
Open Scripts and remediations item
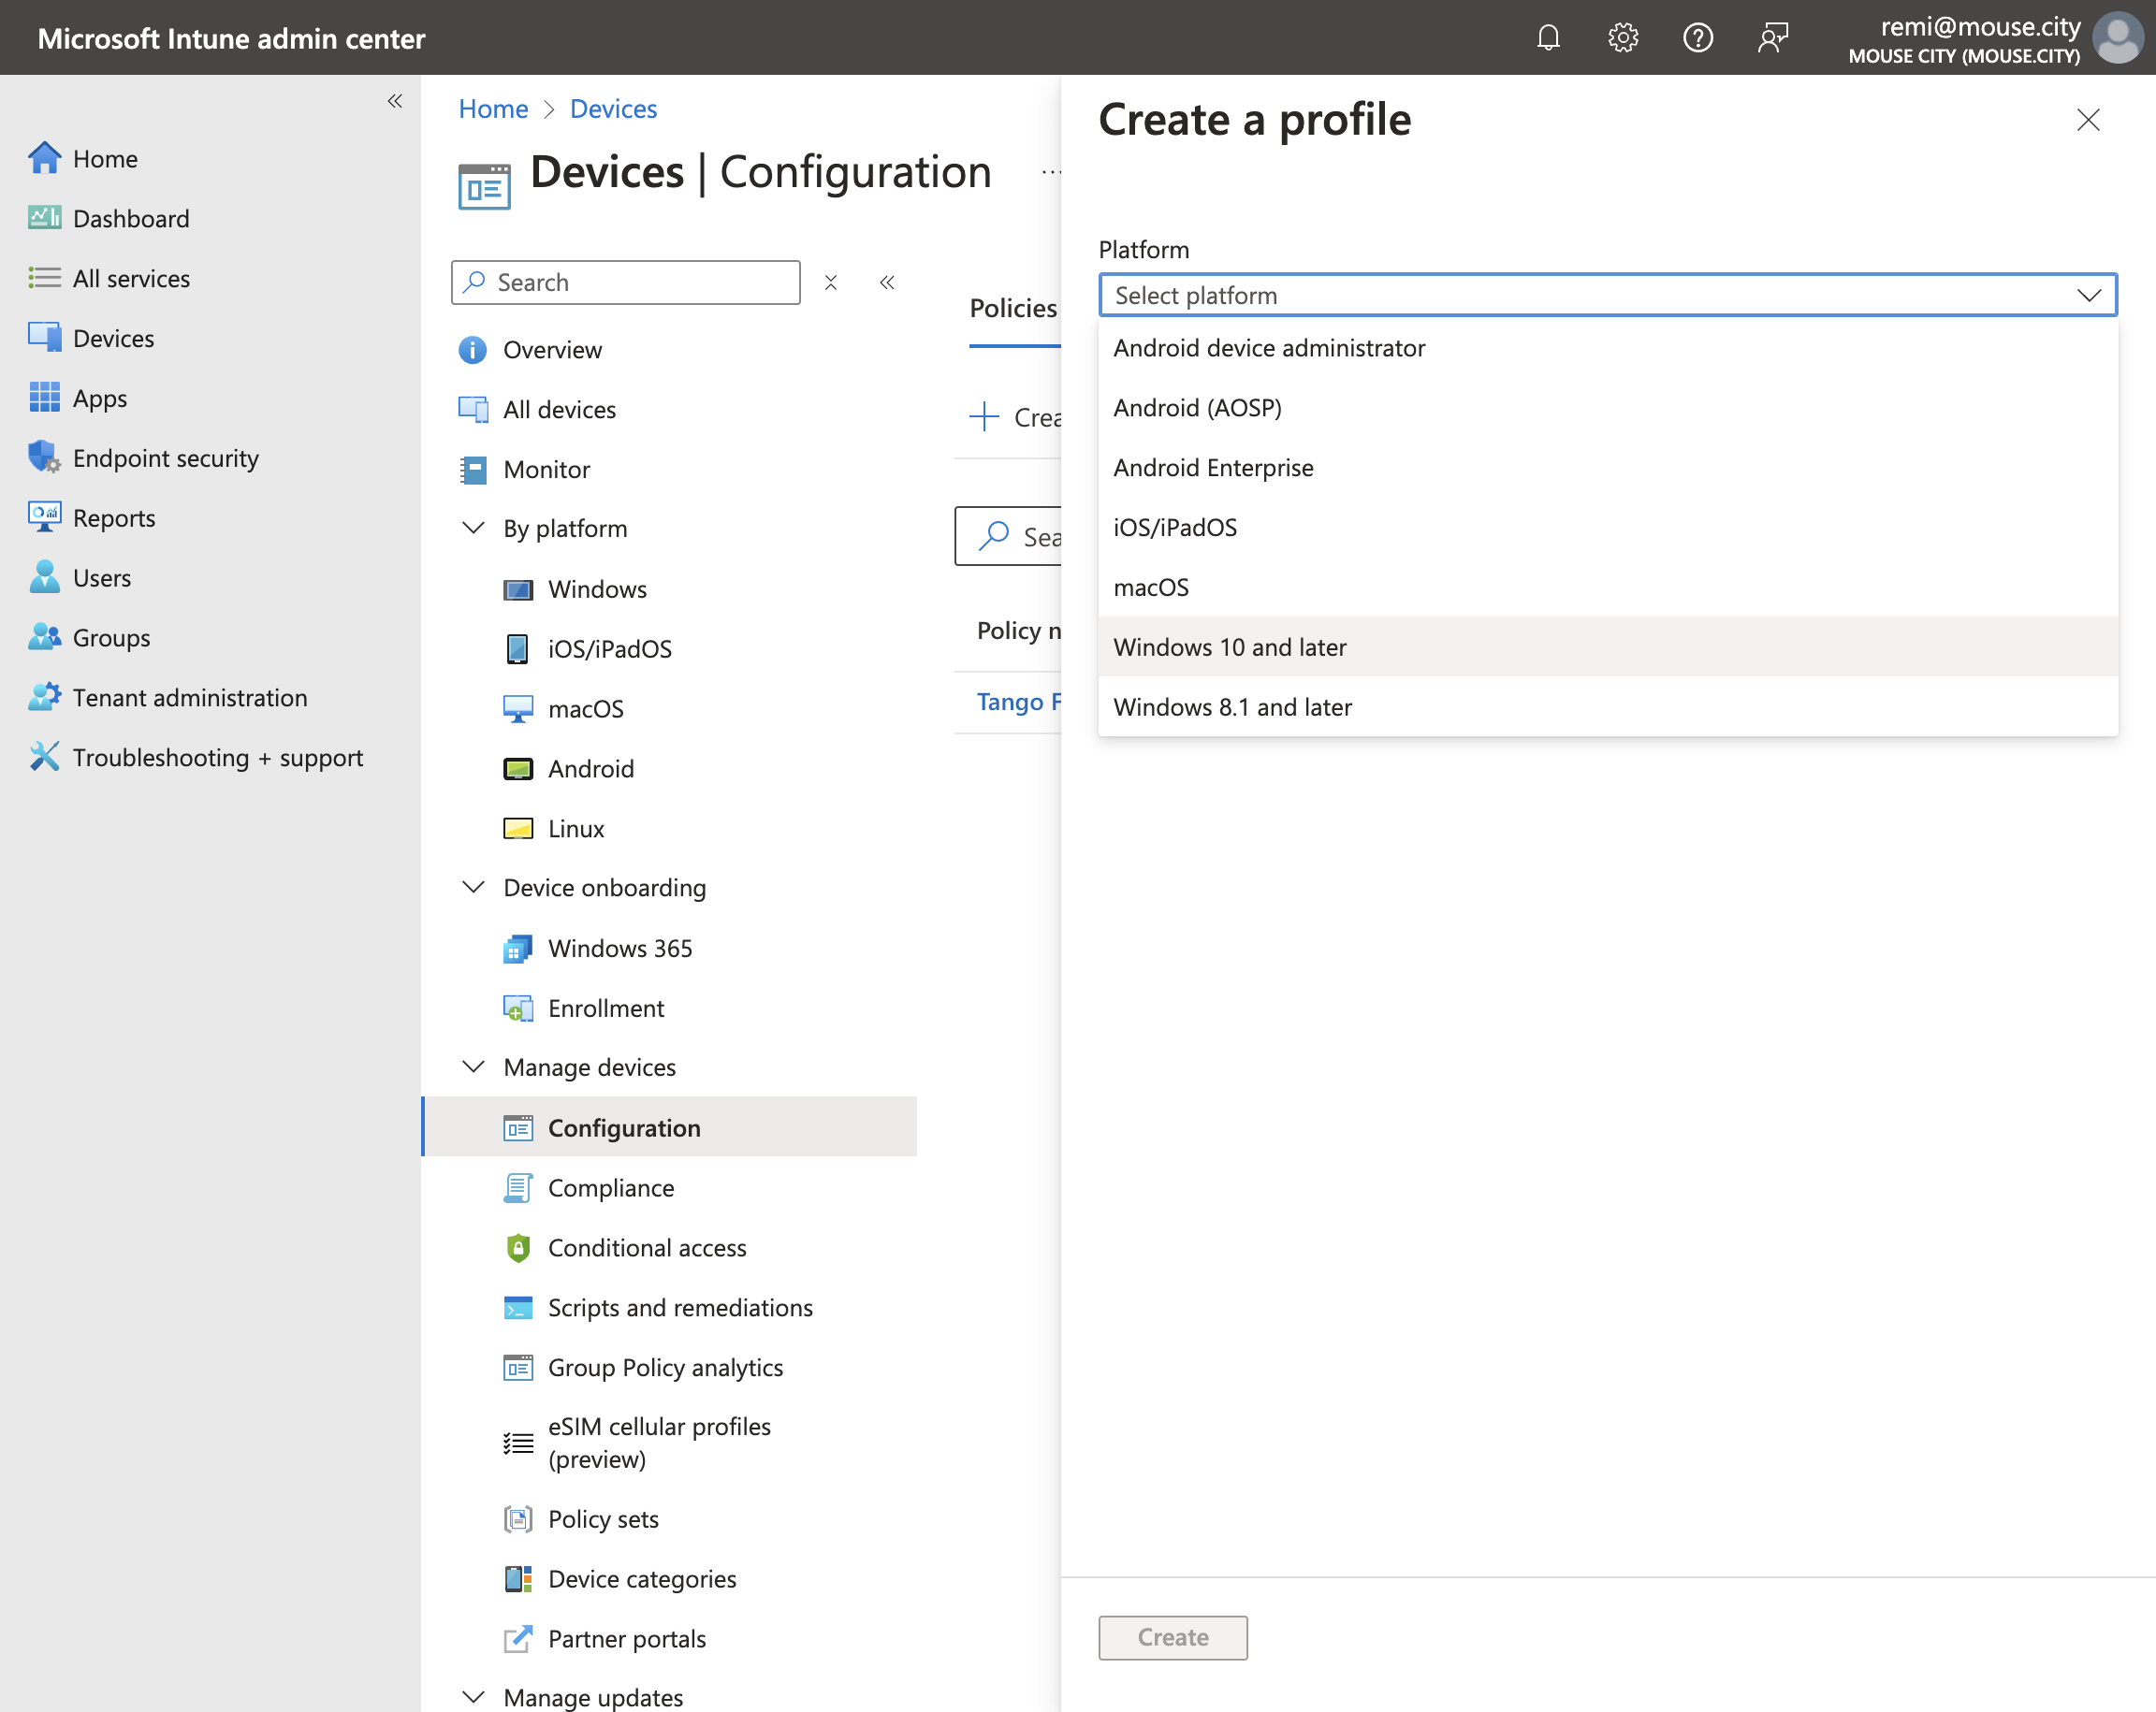click(680, 1307)
